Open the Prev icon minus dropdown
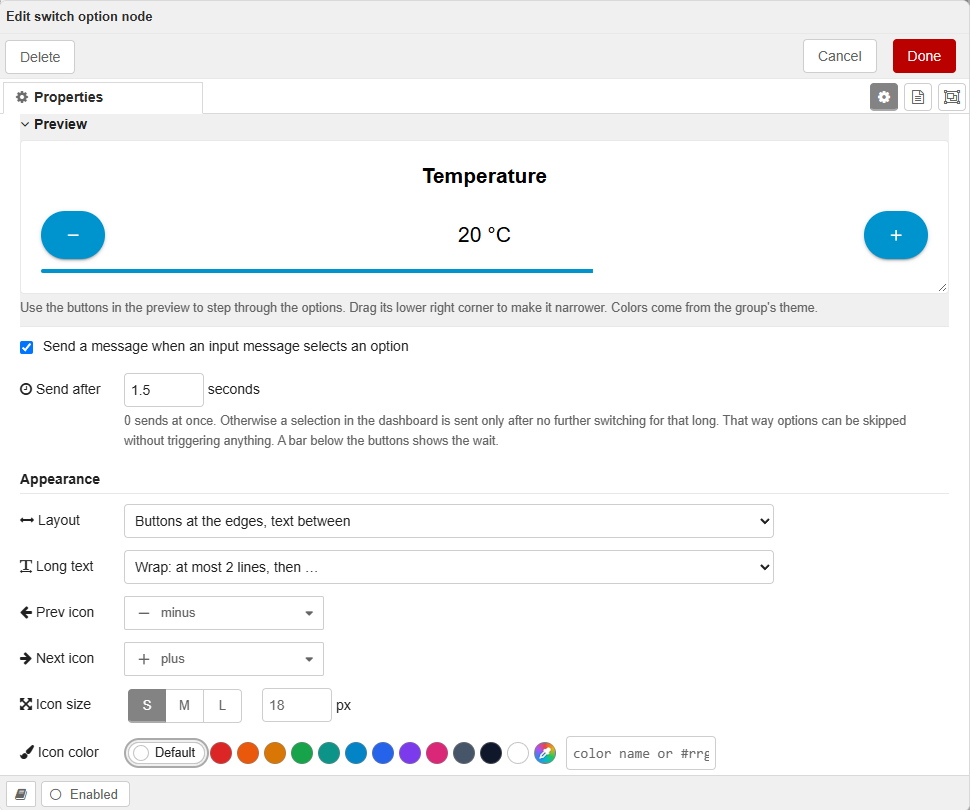 pos(224,613)
